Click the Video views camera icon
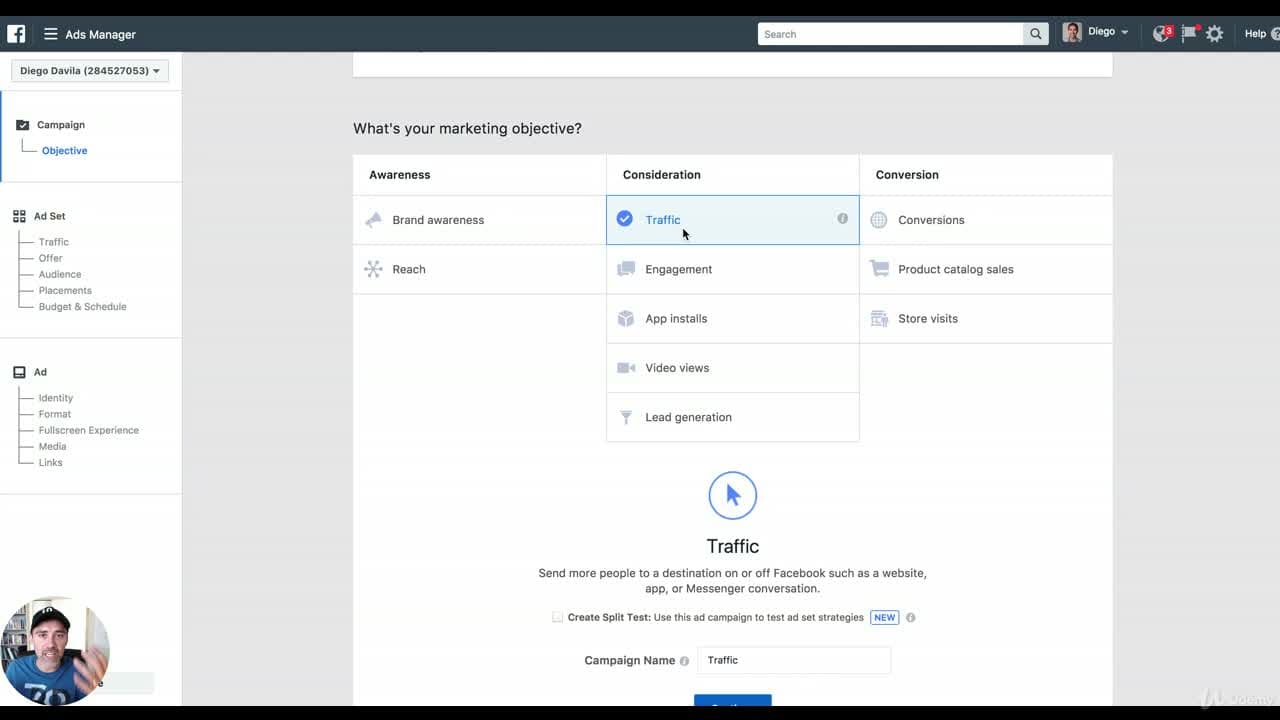Screen dimensions: 1280x720 point(626,368)
